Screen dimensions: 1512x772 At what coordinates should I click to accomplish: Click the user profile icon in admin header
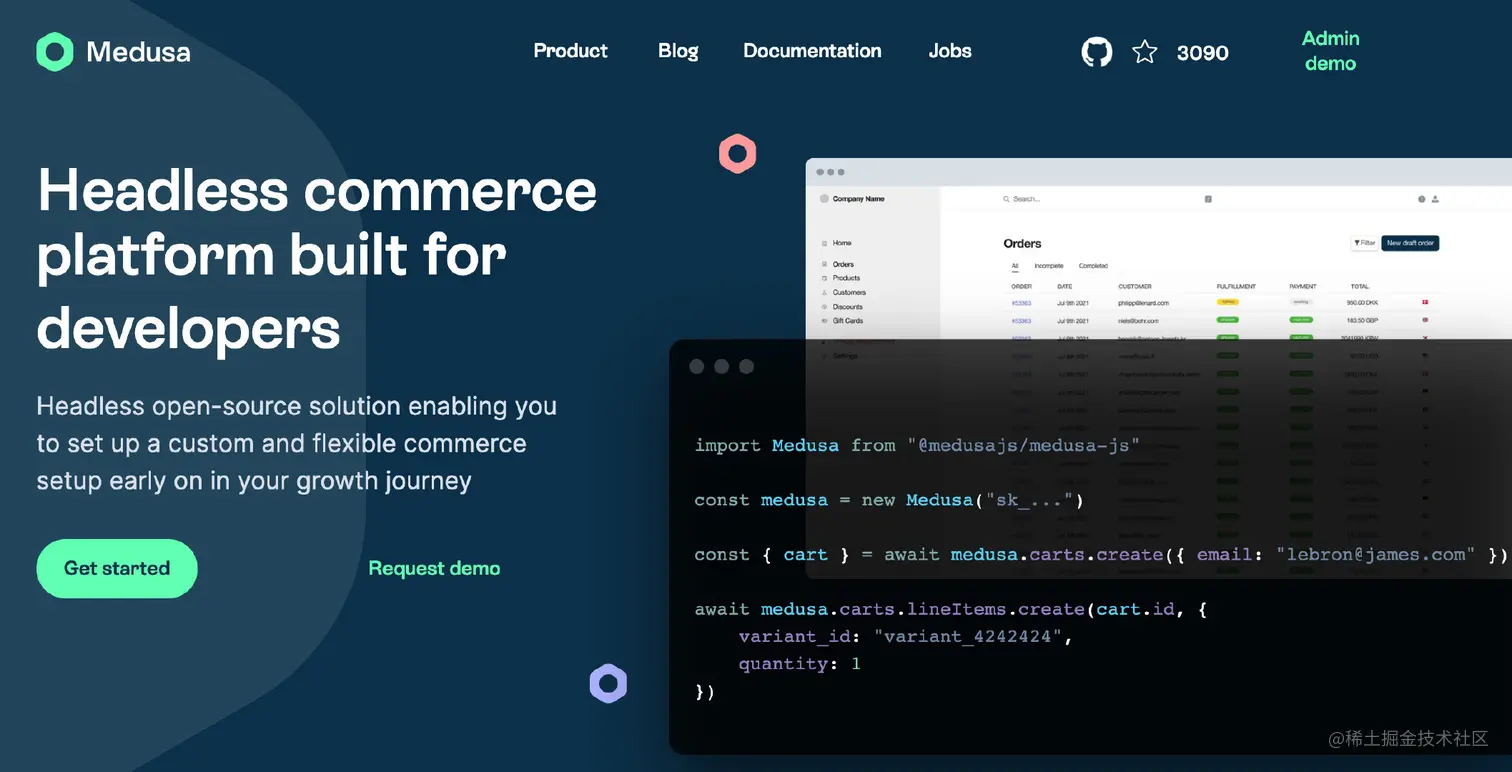click(x=1435, y=199)
